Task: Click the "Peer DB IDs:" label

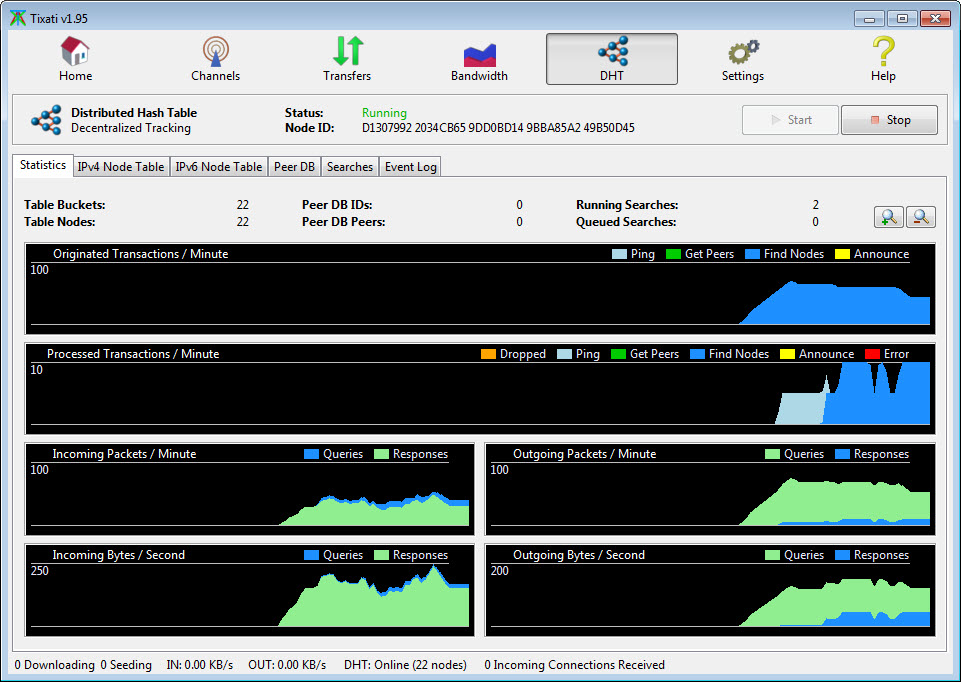Action: pos(337,205)
